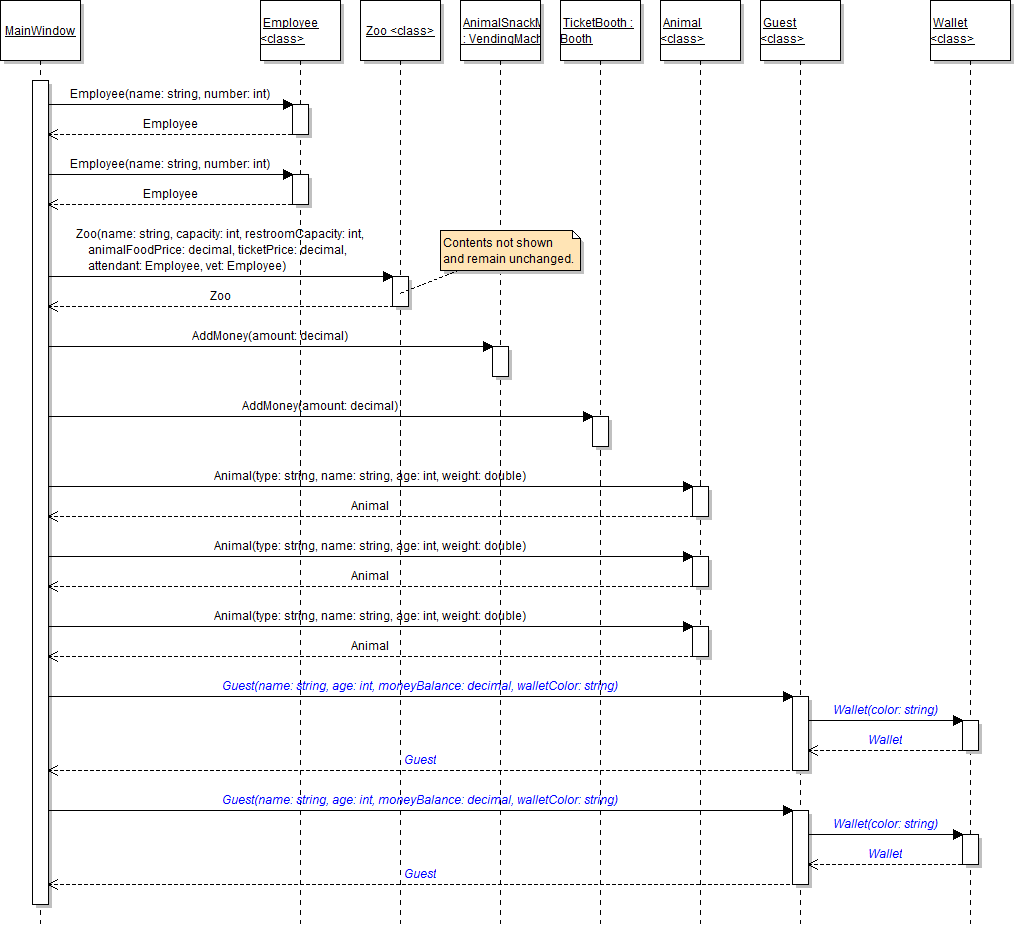1015x929 pixels.
Task: Select the 'Contents not shown' note
Action: click(510, 251)
